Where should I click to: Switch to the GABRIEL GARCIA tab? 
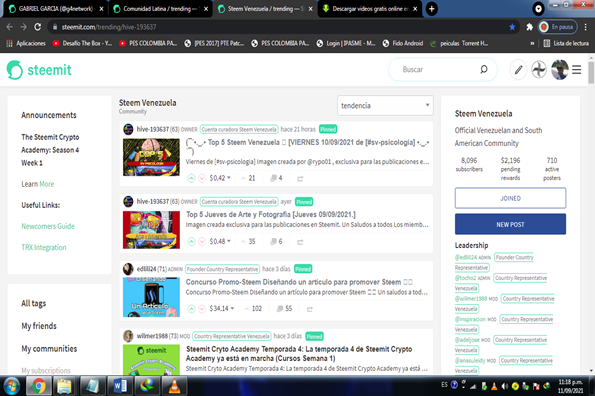pyautogui.click(x=55, y=9)
